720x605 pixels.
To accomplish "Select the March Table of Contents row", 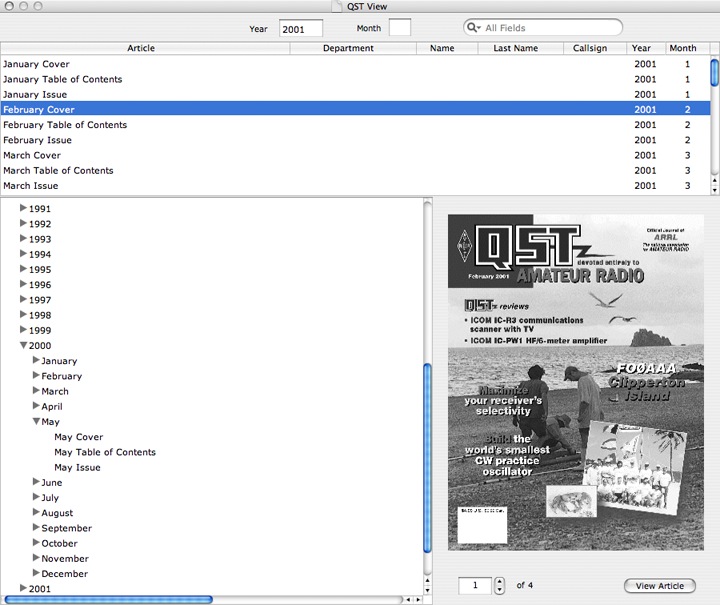I will 355,170.
